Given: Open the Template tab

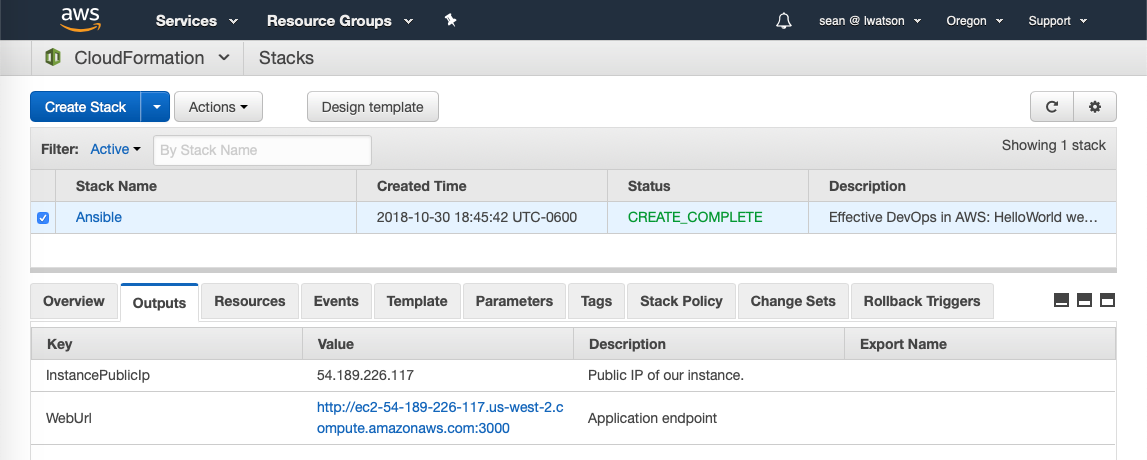Looking at the screenshot, I should pos(417,301).
